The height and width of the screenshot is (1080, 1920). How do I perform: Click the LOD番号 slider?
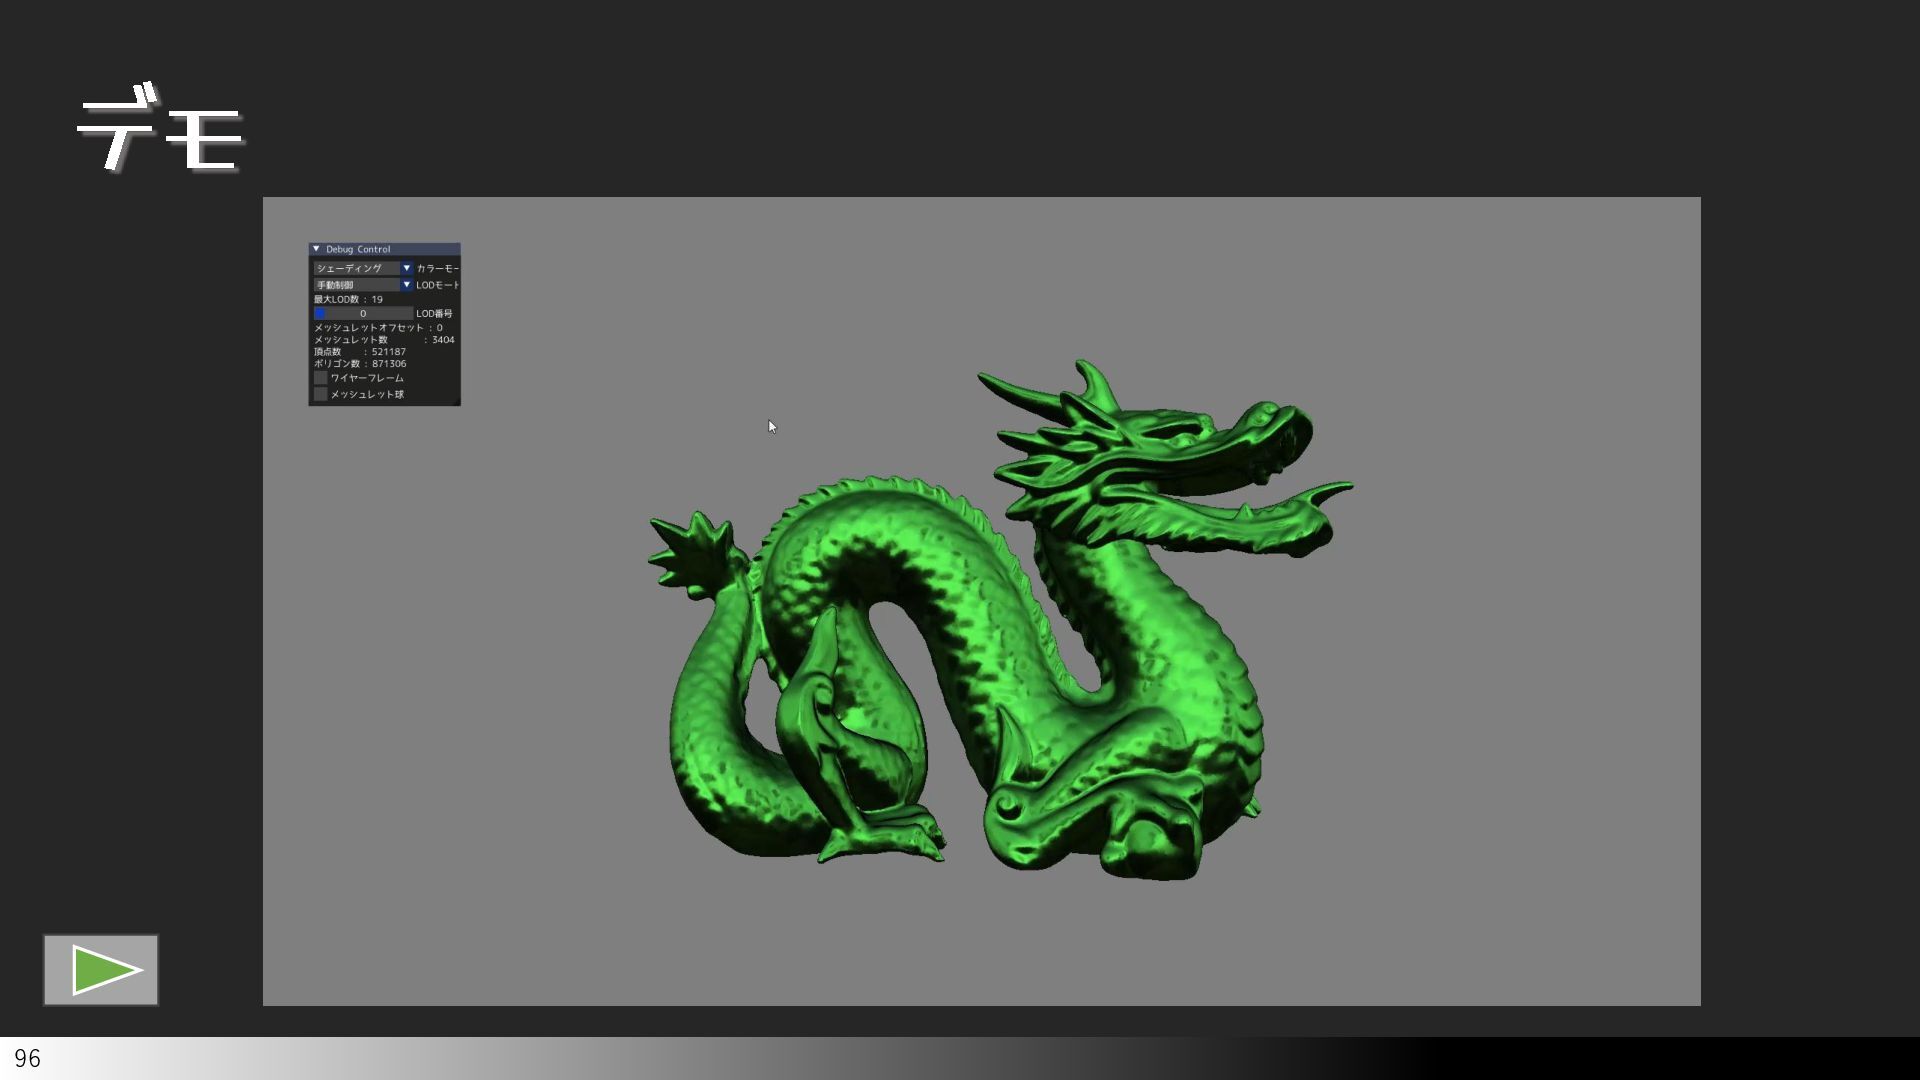(363, 313)
